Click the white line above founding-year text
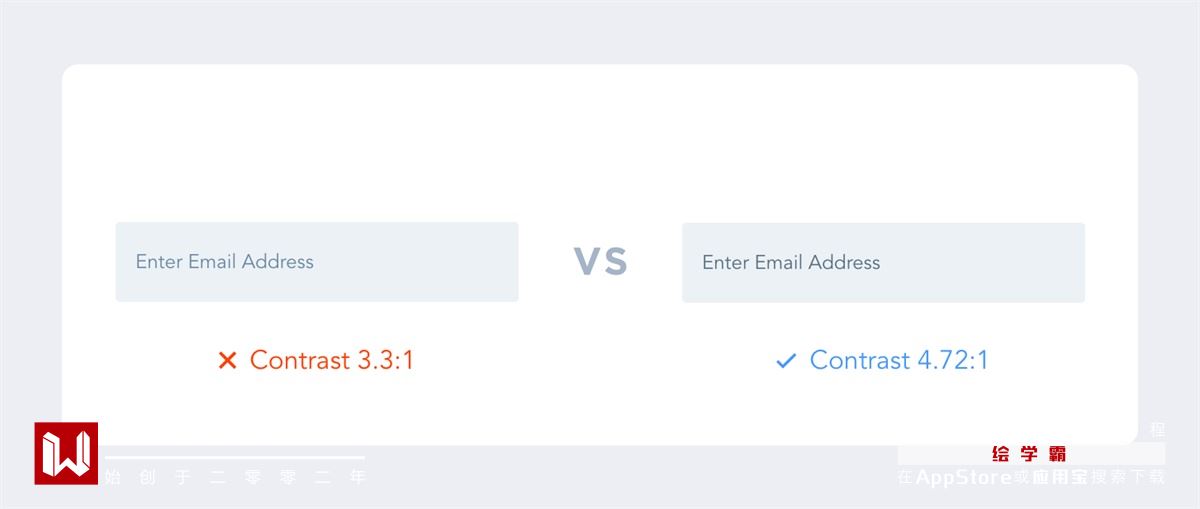 pos(236,458)
